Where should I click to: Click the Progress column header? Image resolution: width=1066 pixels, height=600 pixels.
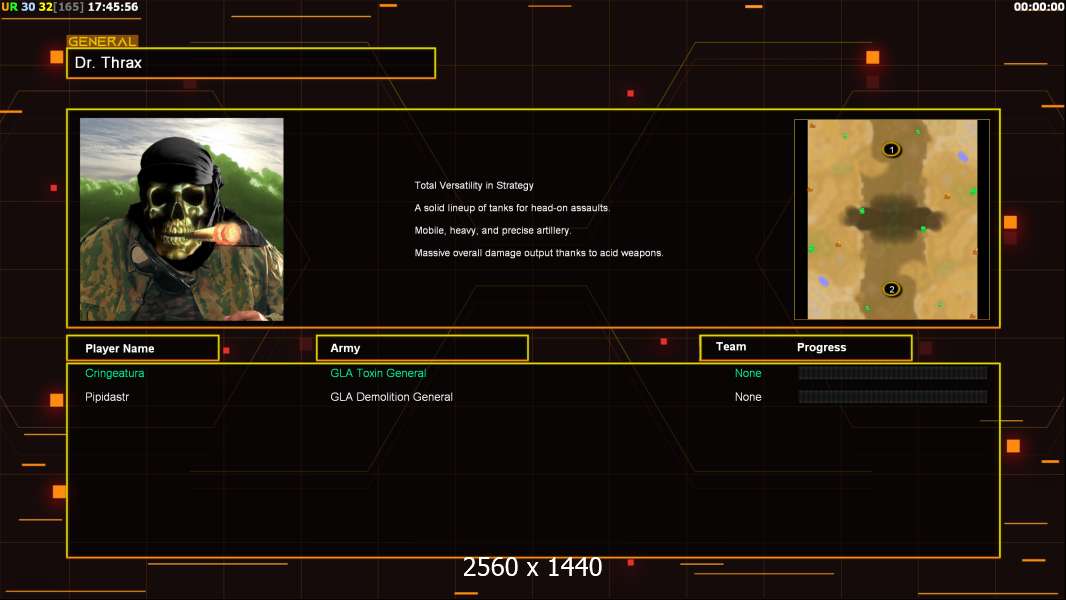coord(821,347)
